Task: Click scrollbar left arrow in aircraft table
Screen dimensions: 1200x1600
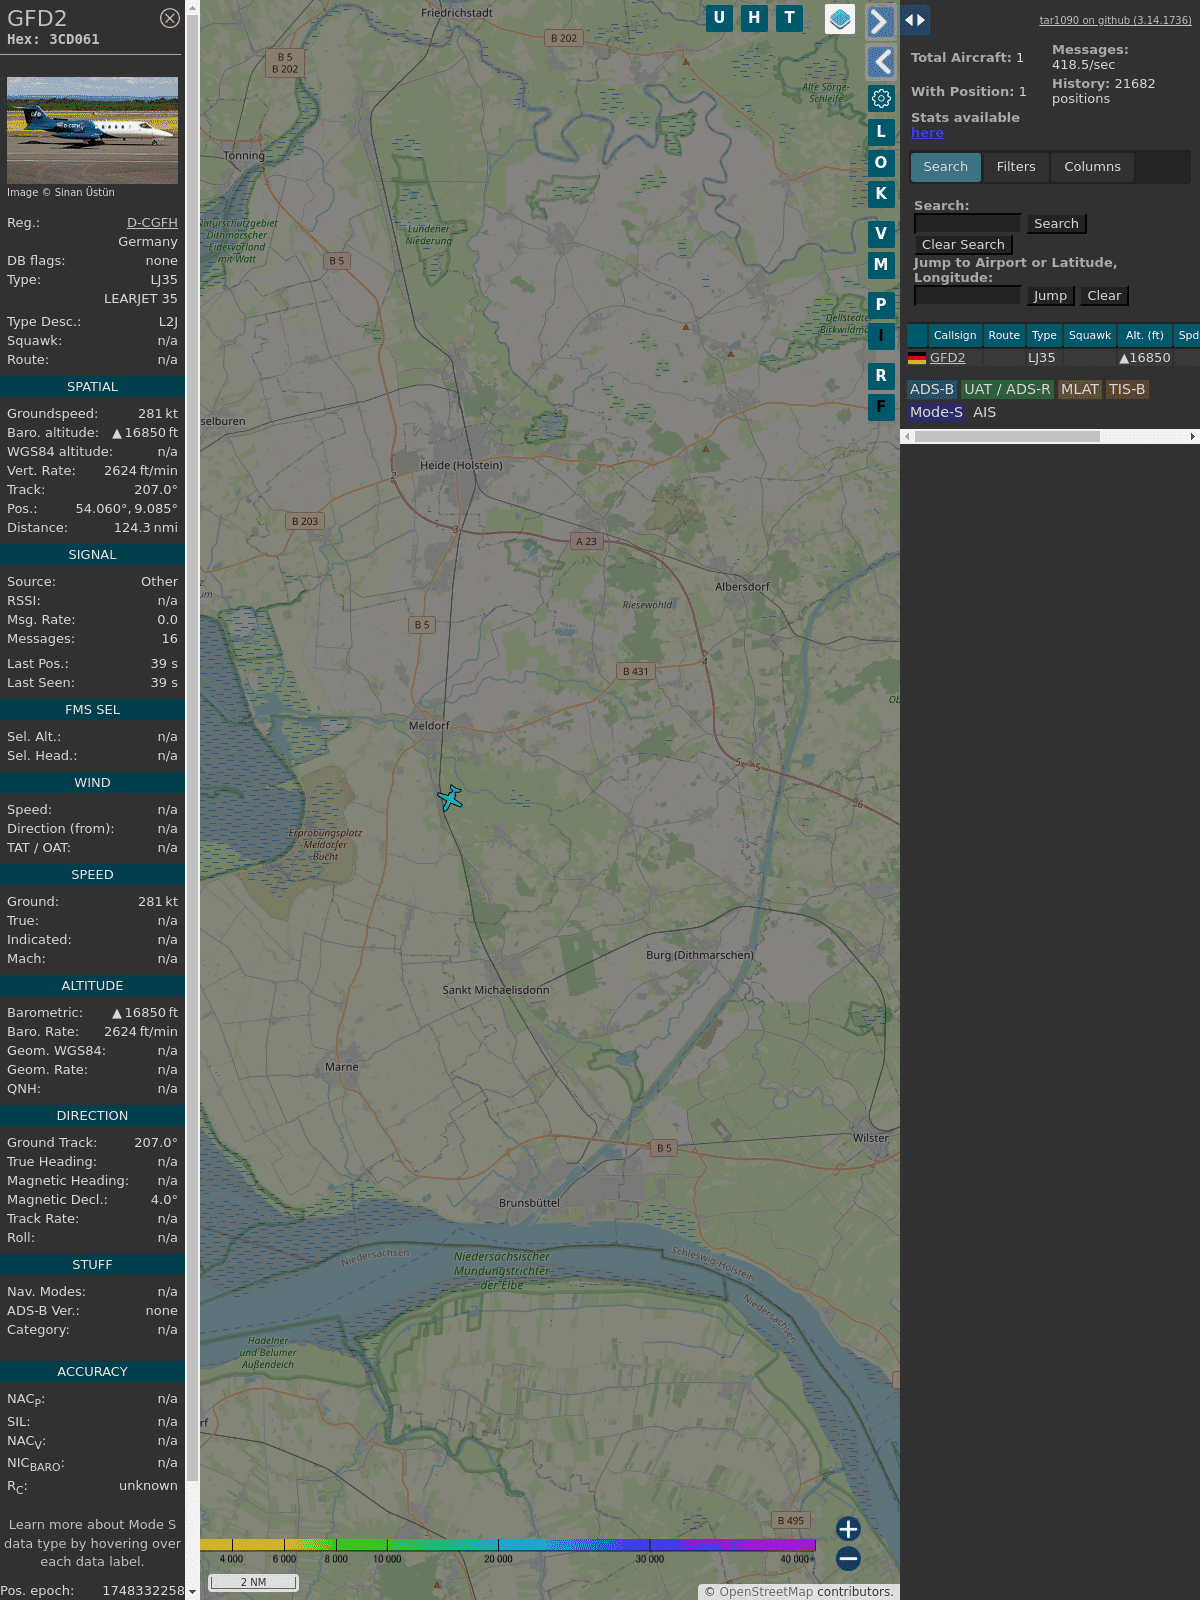Action: 907,437
